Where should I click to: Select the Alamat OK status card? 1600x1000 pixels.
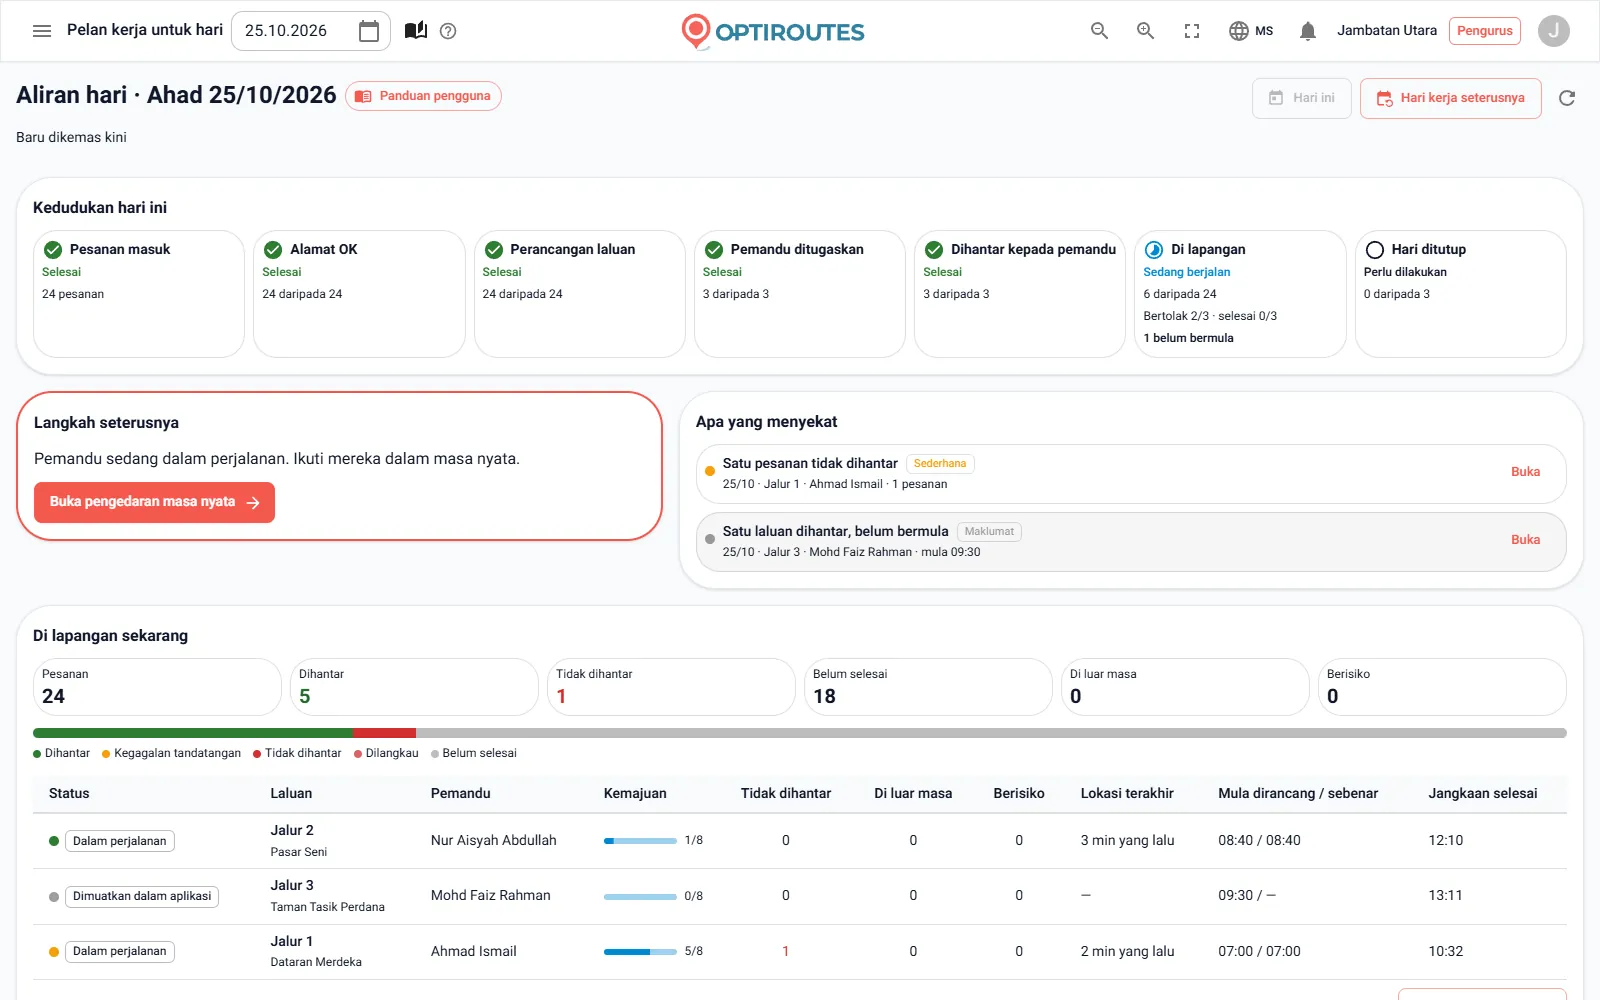click(359, 294)
